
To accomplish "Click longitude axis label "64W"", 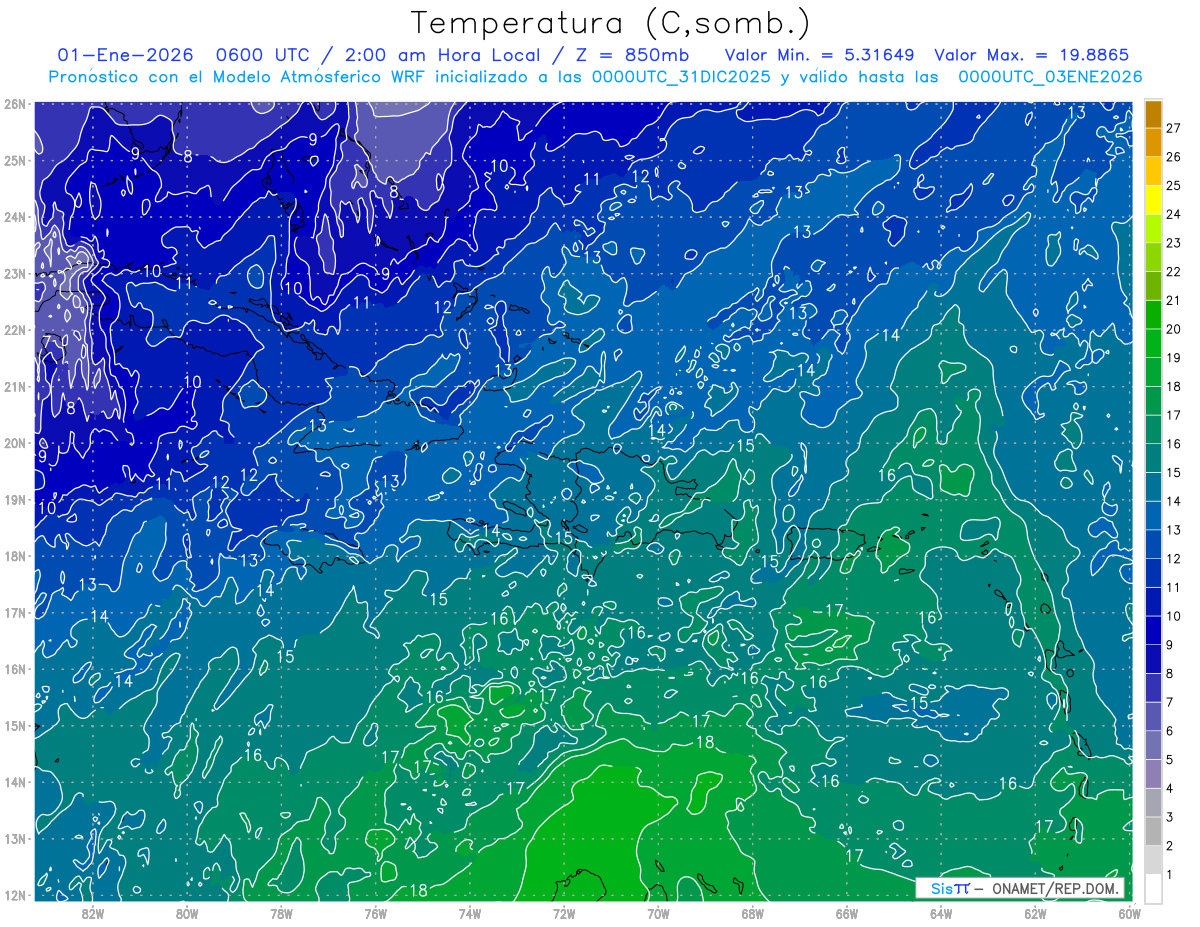I will 941,913.
